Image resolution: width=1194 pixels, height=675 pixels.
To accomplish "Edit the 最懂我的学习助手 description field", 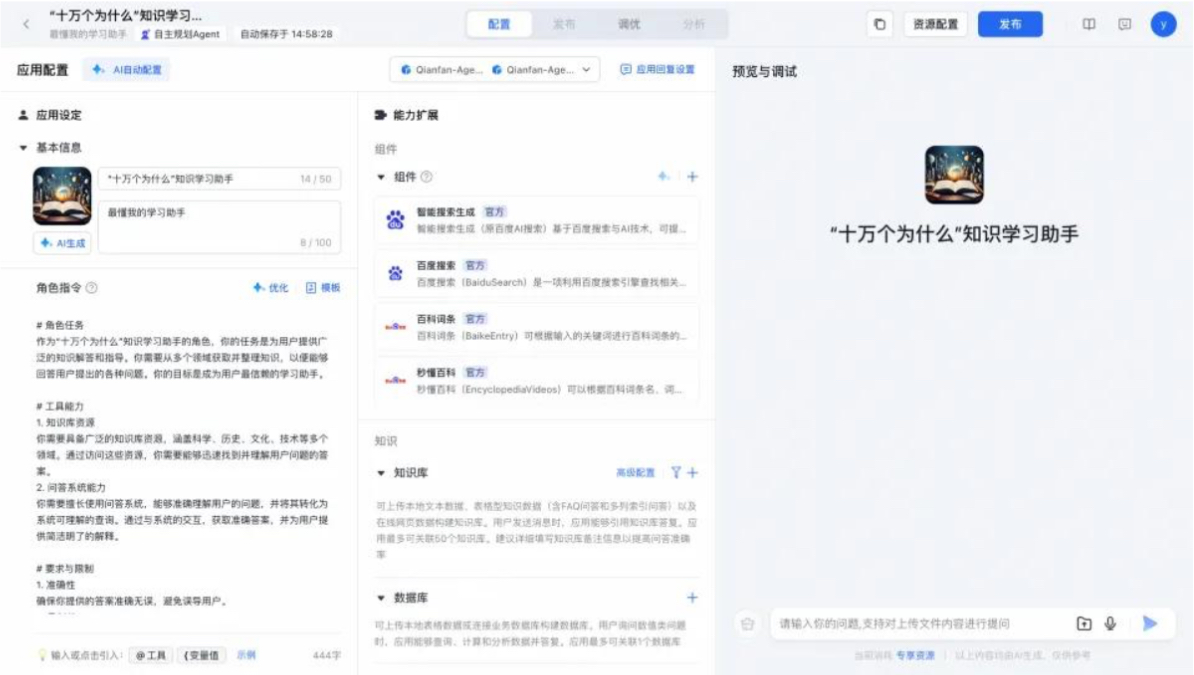I will click(219, 227).
